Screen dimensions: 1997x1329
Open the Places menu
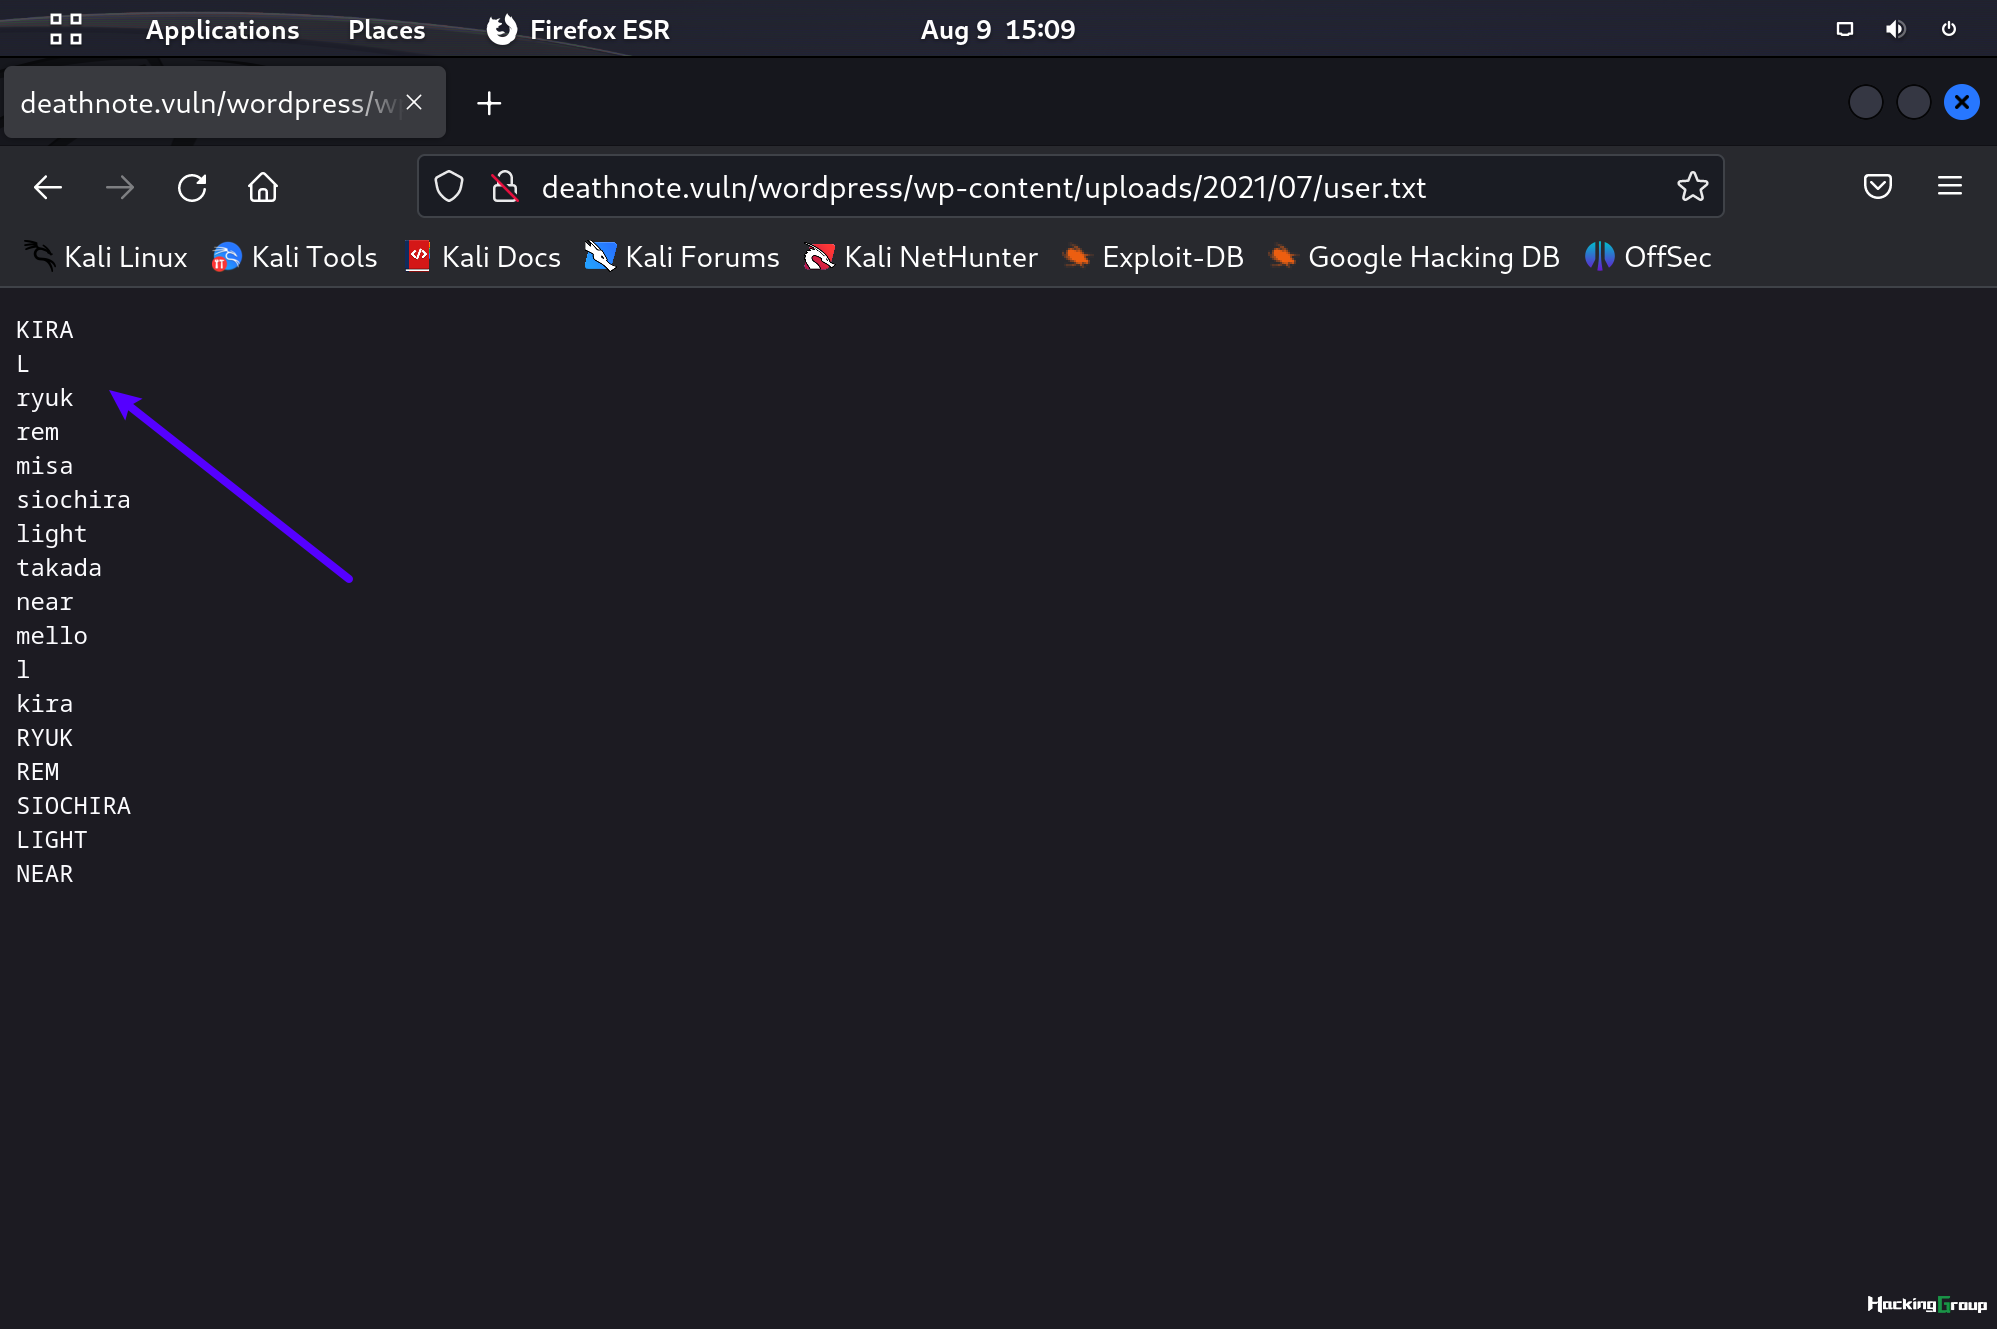pyautogui.click(x=386, y=29)
